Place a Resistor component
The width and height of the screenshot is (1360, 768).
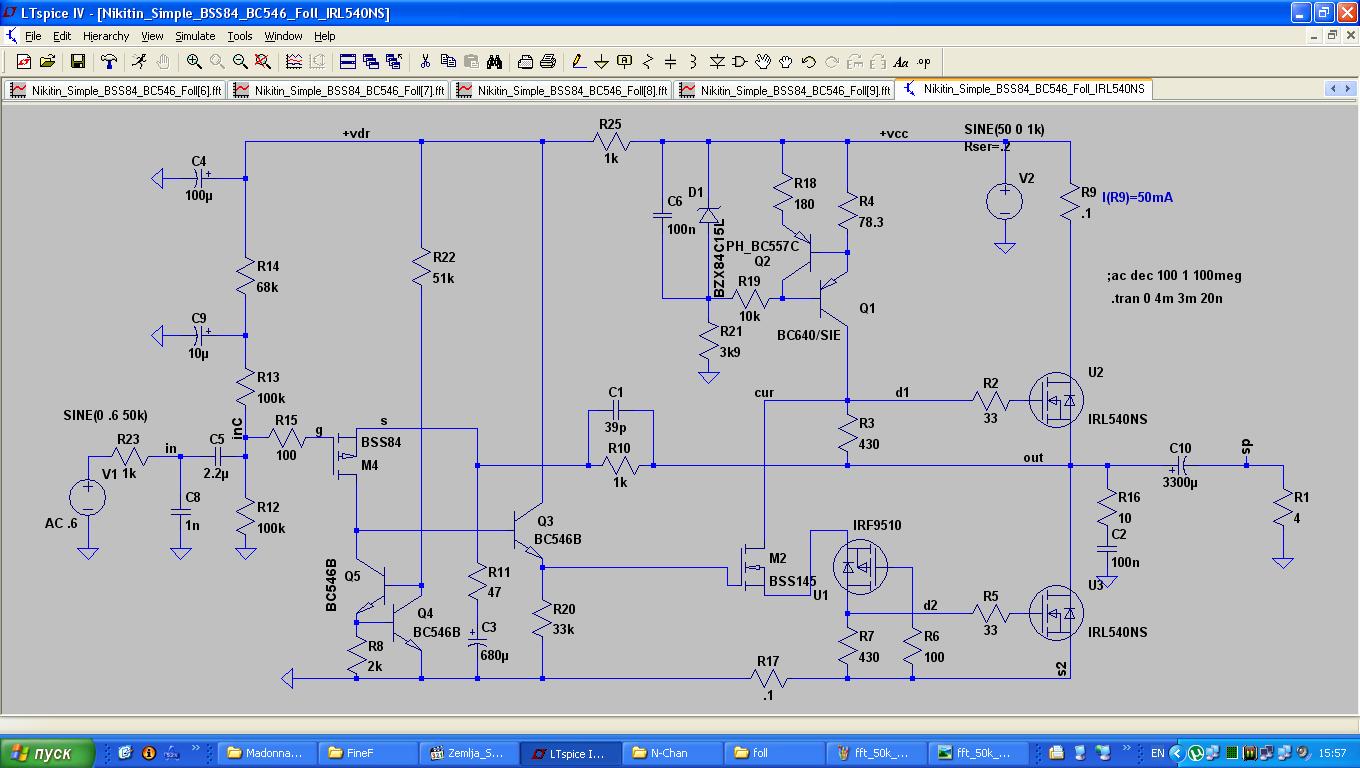[x=648, y=62]
